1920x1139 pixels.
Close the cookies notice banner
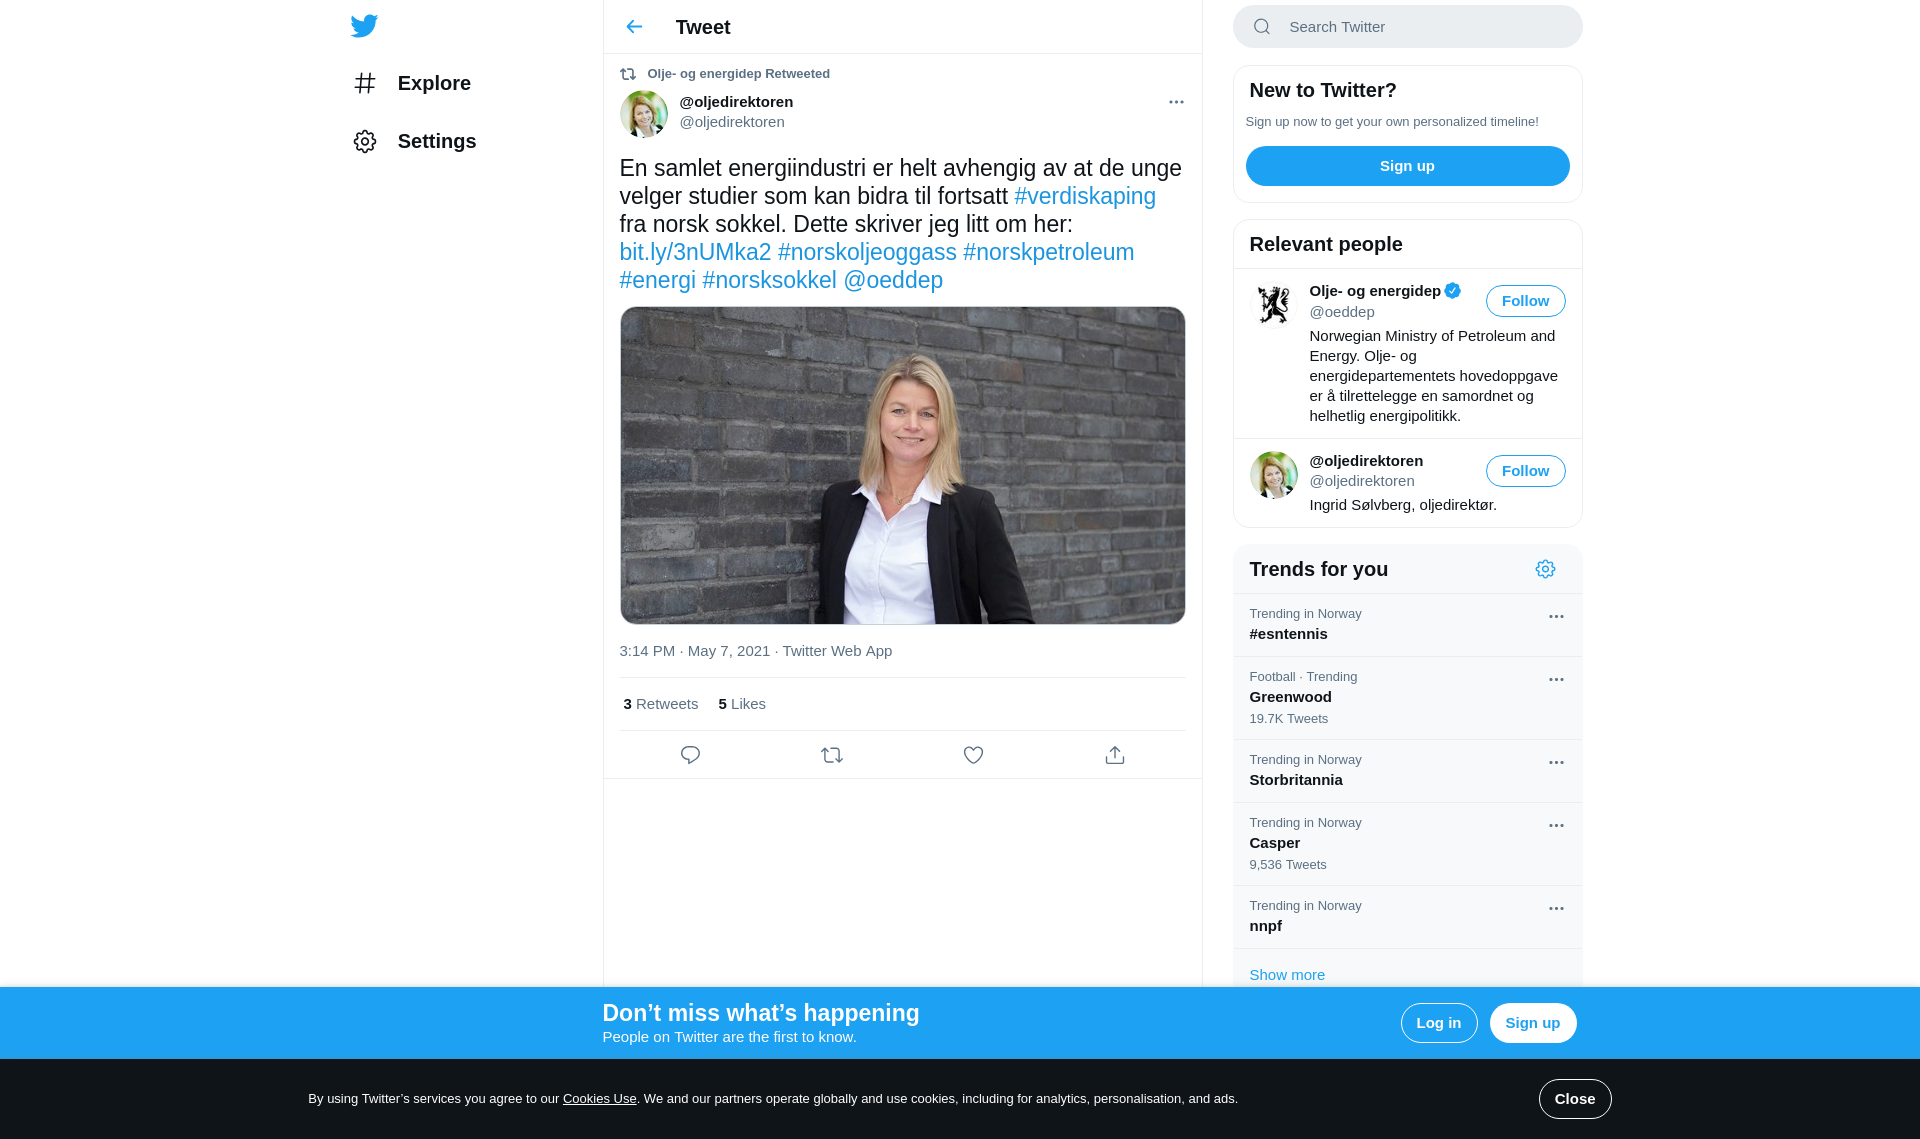pyautogui.click(x=1574, y=1099)
